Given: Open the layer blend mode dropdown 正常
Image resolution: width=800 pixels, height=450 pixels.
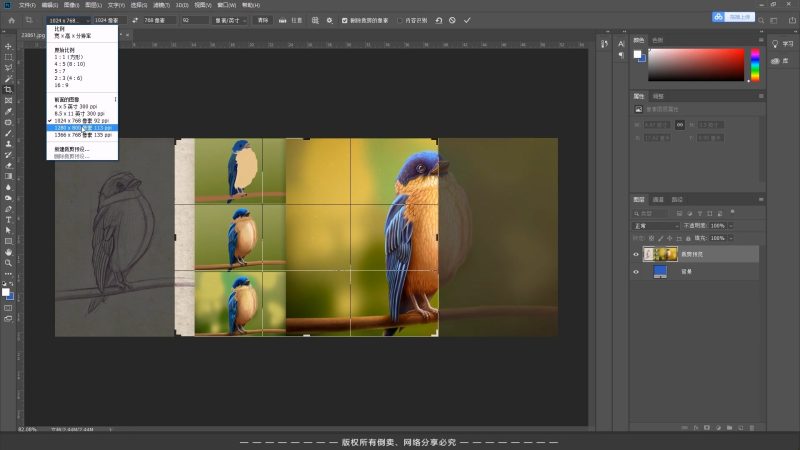Looking at the screenshot, I should point(655,226).
